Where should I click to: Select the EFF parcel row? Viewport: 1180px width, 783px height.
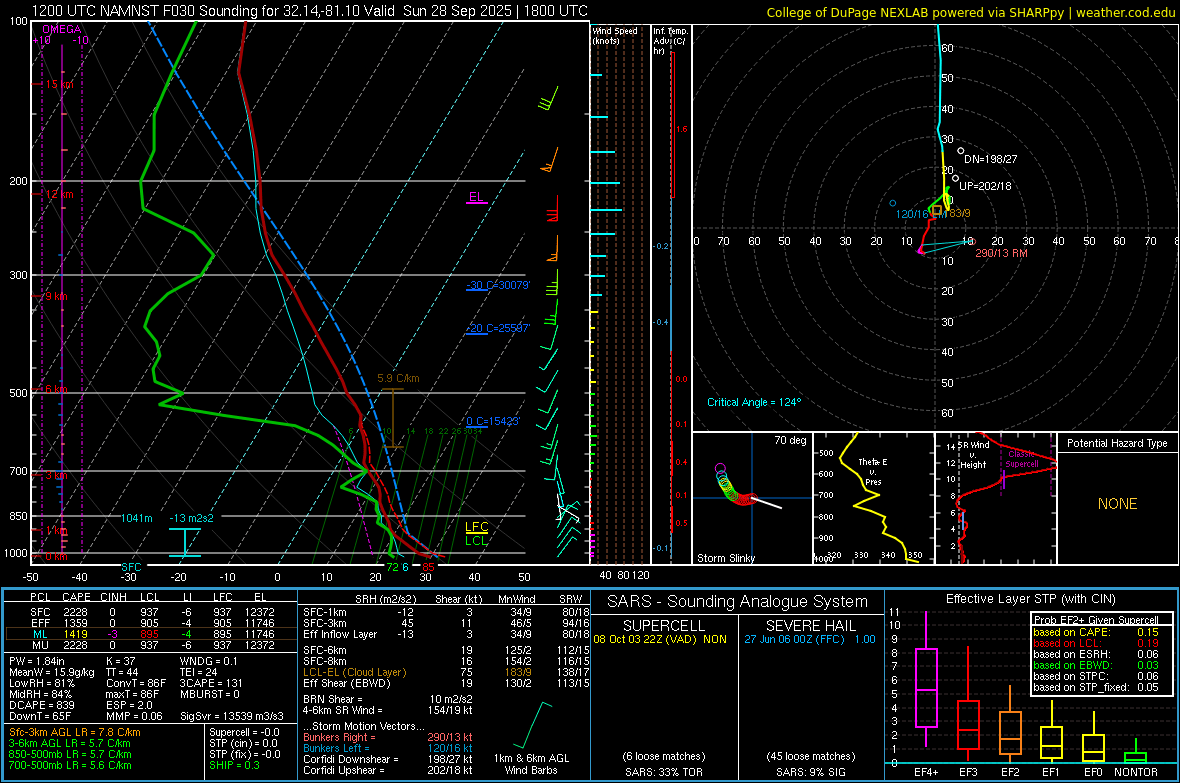pos(151,623)
